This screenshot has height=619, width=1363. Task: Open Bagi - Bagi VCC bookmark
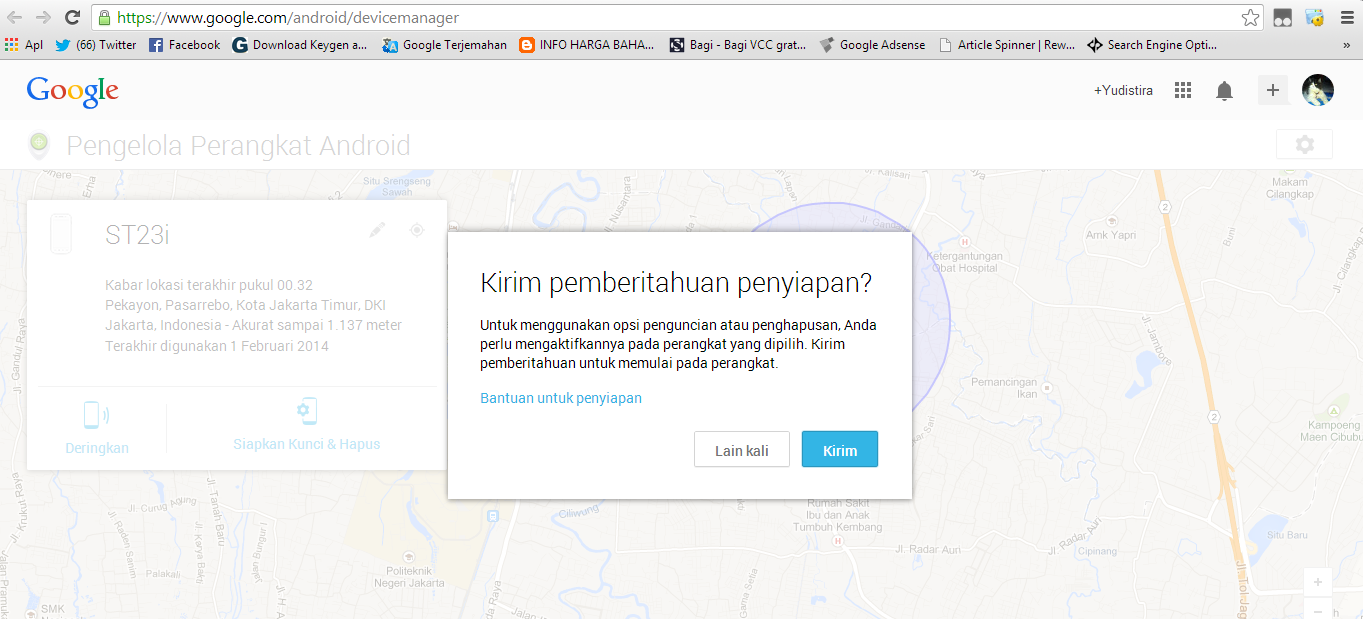pyautogui.click(x=738, y=45)
